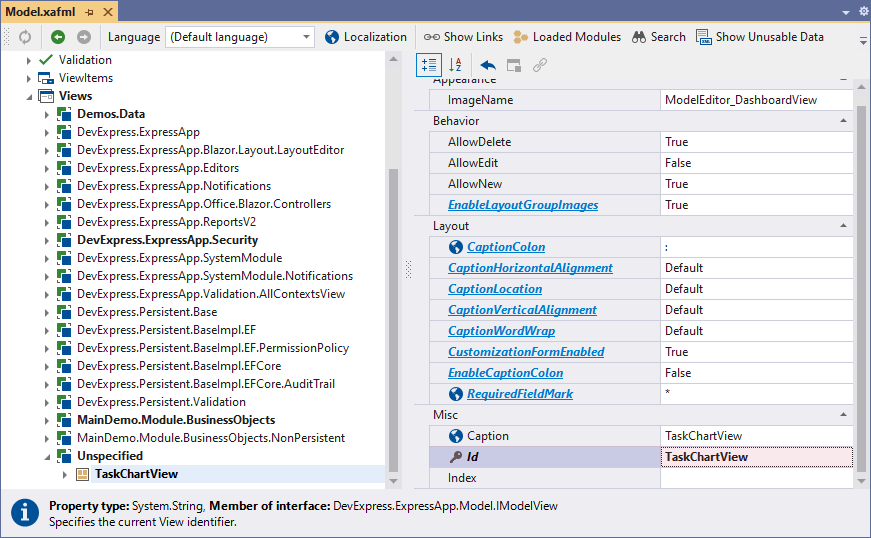Screen dimensions: 871x538
Task: Select the Validation tree item
Action: (x=85, y=60)
